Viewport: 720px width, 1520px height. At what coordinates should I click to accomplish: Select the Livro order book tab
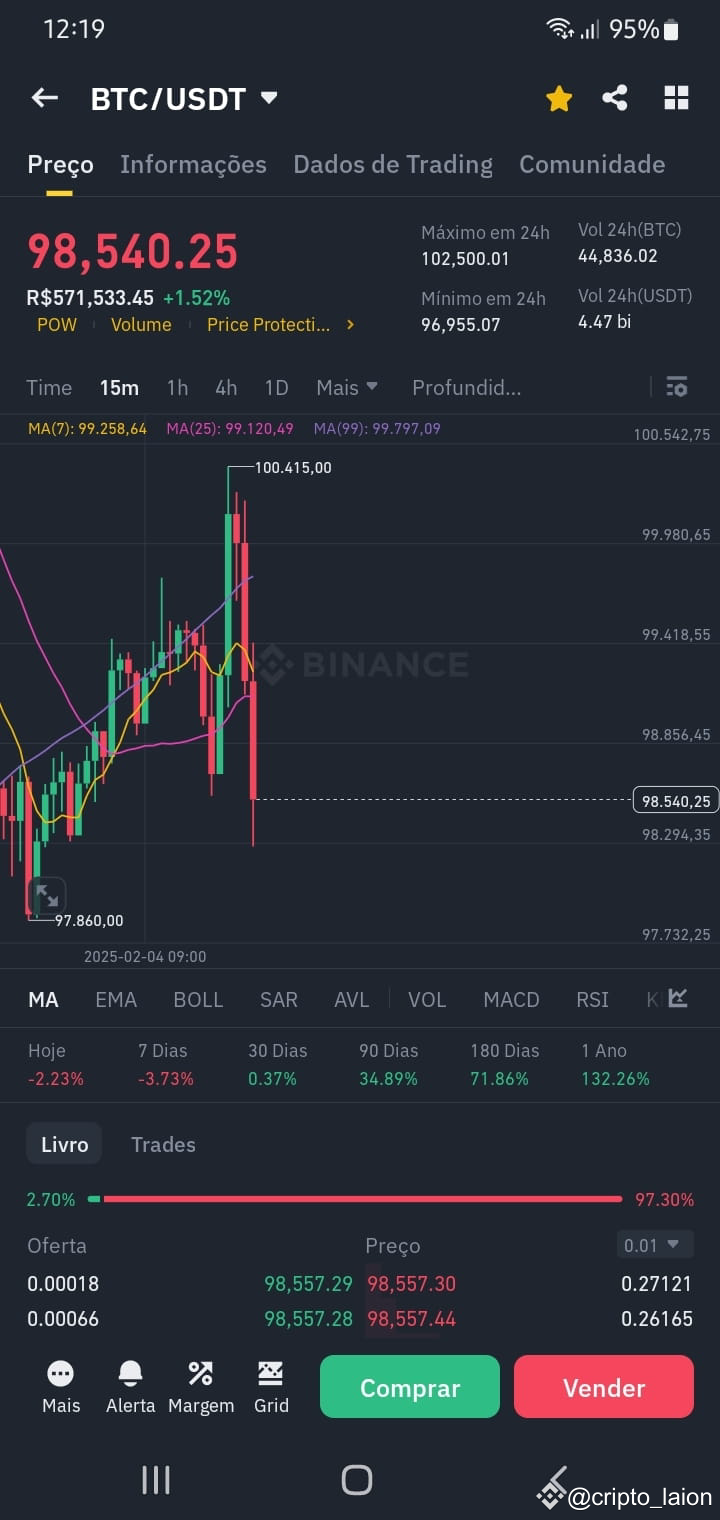64,1144
